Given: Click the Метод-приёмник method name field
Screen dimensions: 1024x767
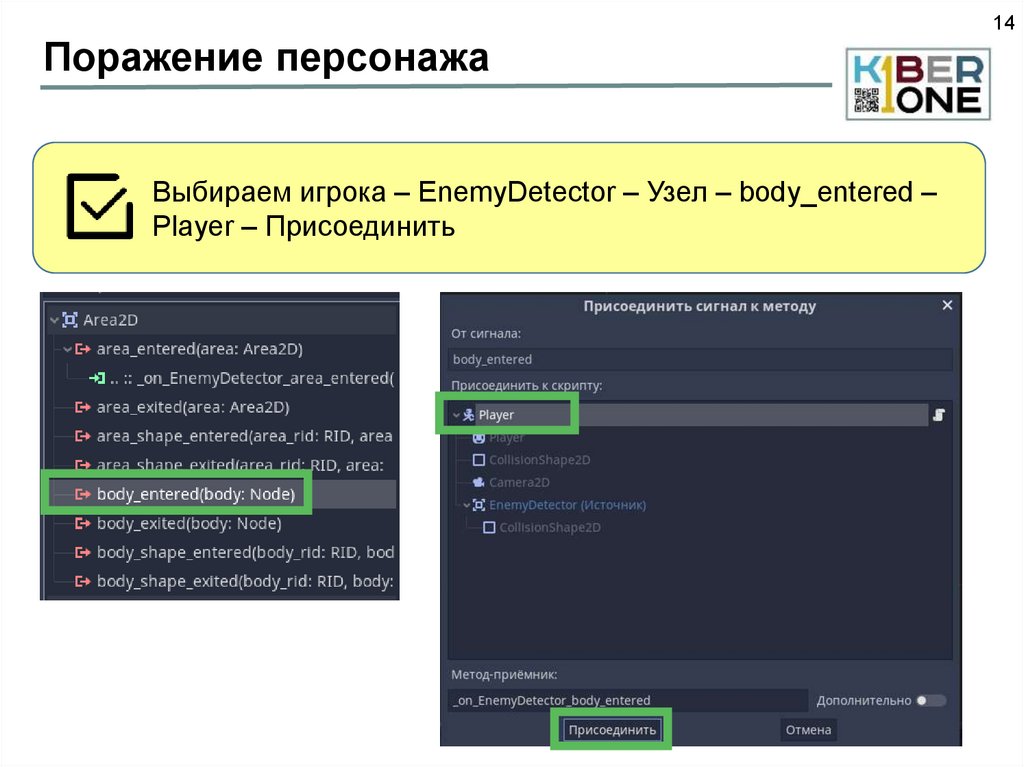Looking at the screenshot, I should pyautogui.click(x=628, y=700).
